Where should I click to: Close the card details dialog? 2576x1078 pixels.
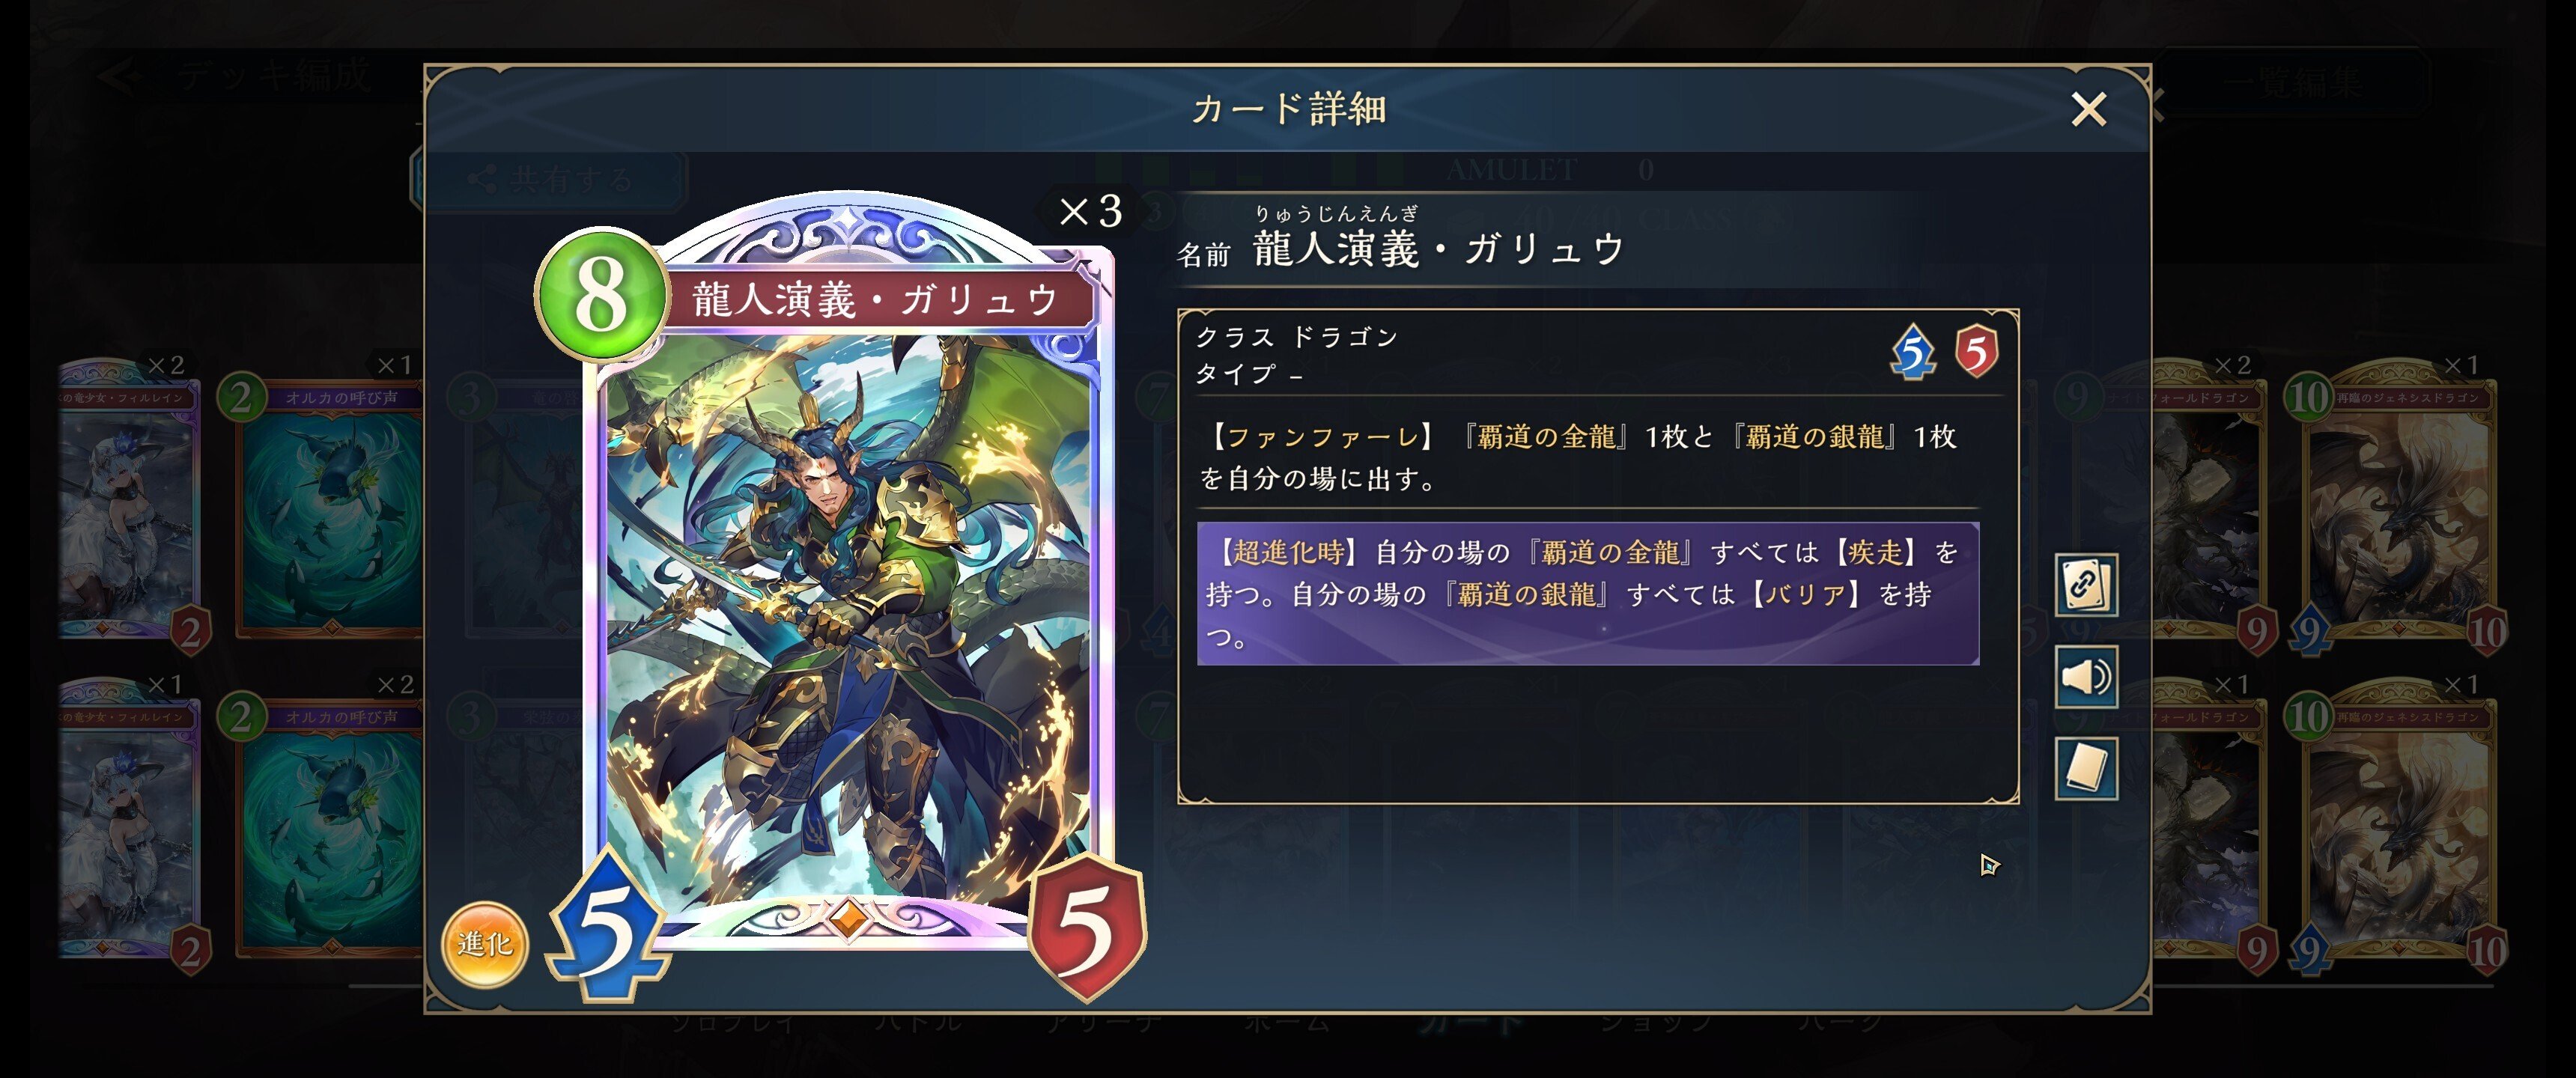(2088, 108)
